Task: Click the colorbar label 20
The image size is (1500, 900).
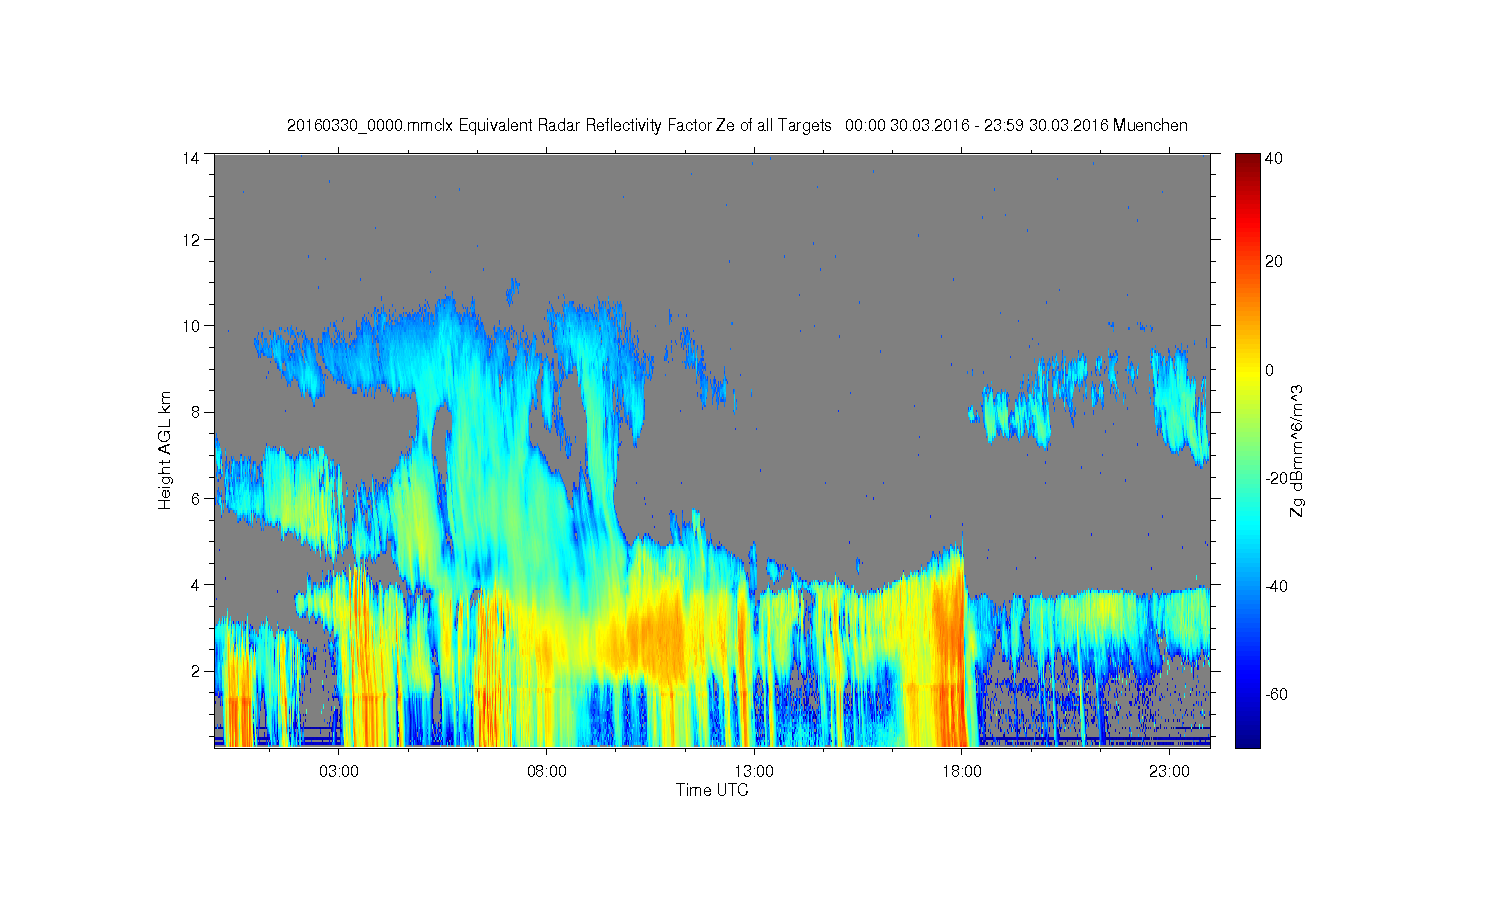Action: [x=1274, y=262]
